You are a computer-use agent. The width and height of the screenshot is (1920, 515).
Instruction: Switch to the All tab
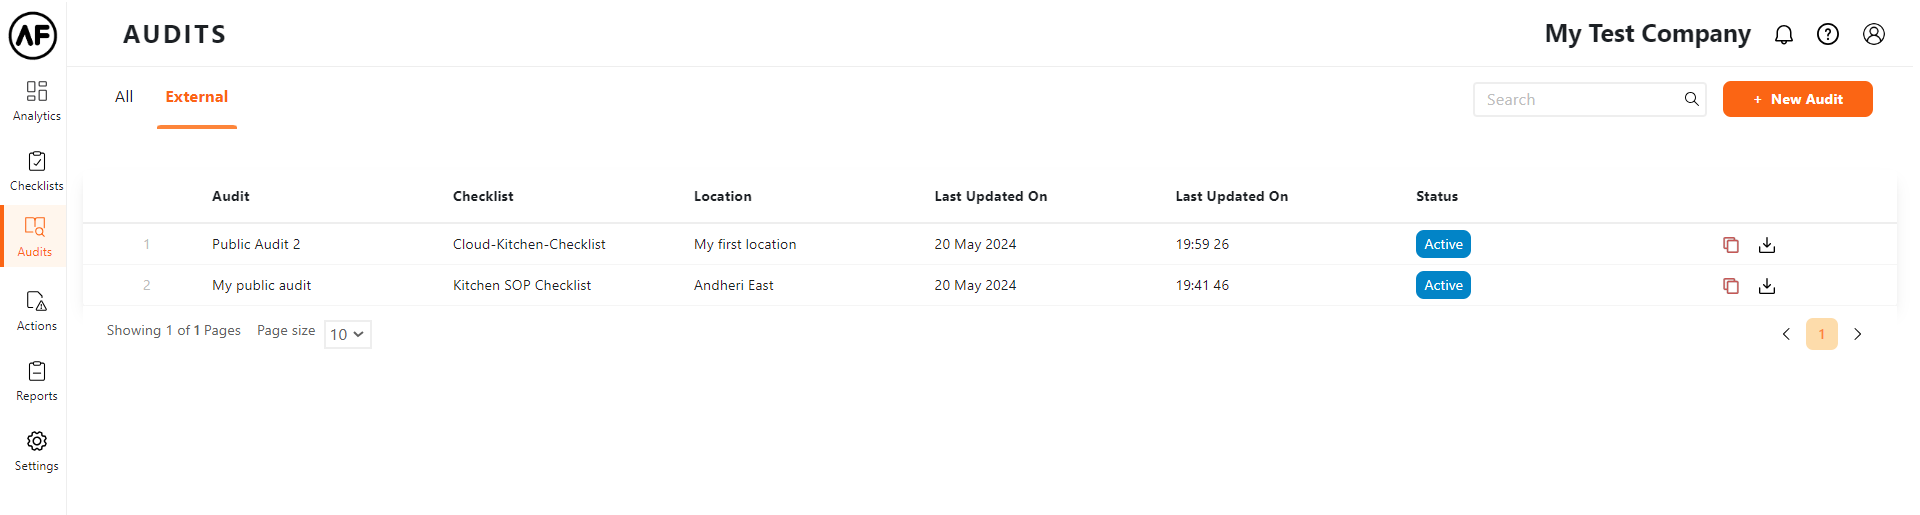point(124,97)
